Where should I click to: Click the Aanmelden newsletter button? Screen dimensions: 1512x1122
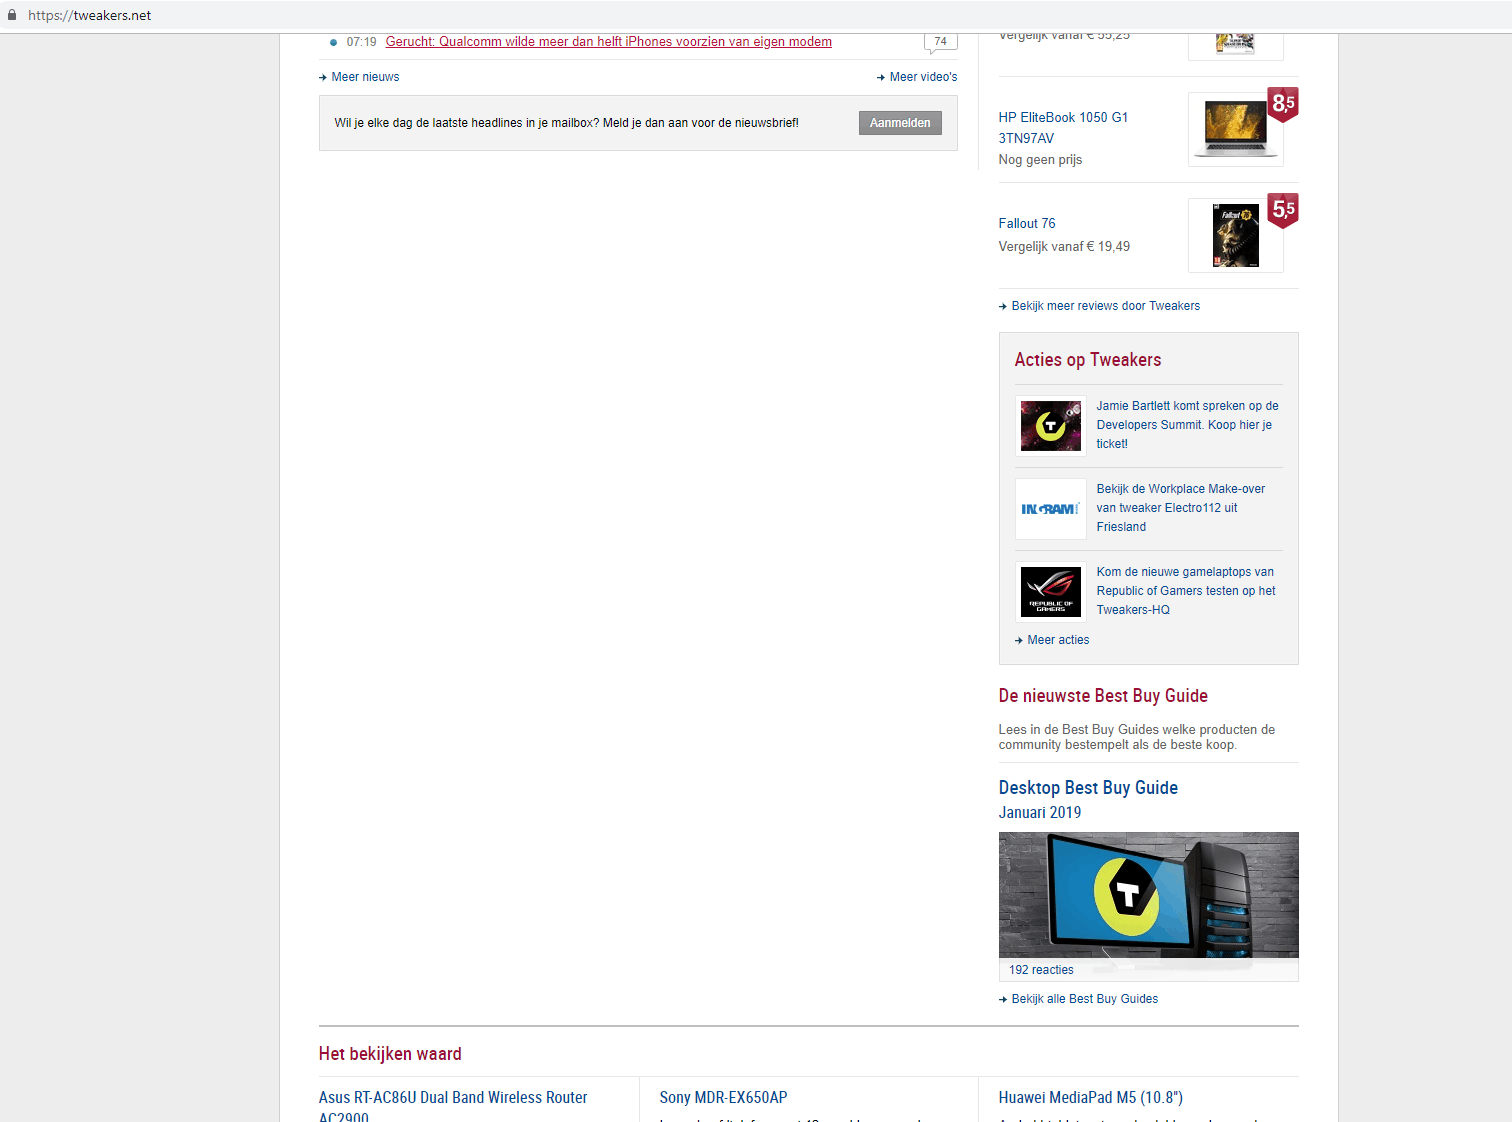tap(900, 123)
